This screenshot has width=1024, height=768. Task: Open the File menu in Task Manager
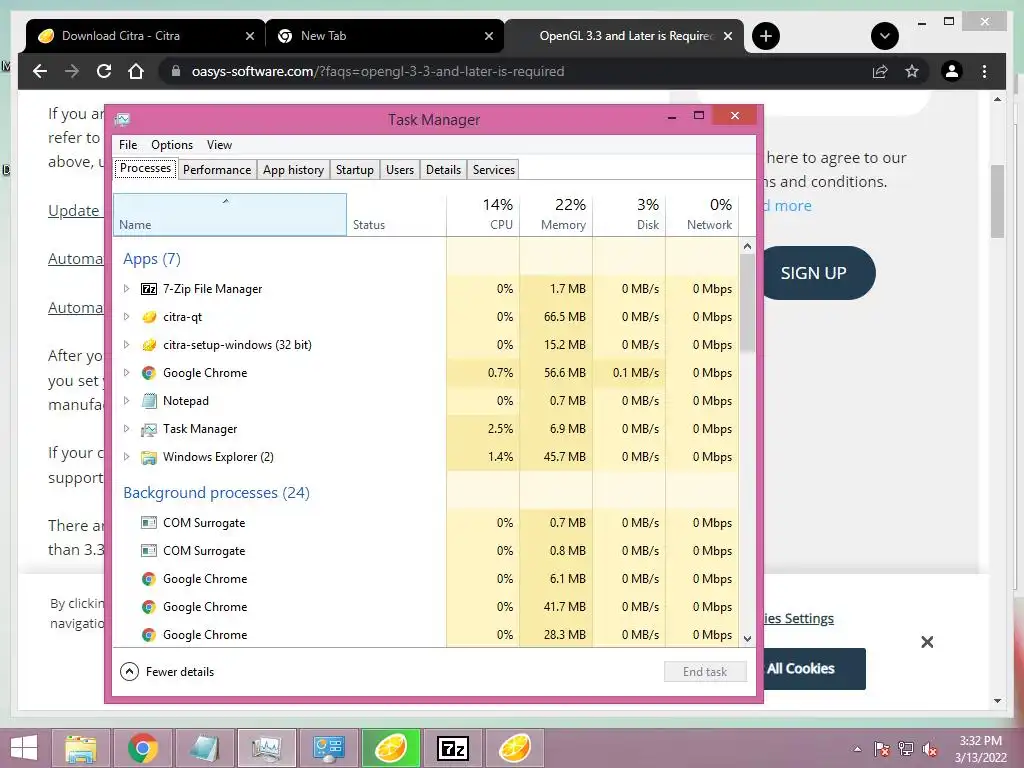coord(128,145)
